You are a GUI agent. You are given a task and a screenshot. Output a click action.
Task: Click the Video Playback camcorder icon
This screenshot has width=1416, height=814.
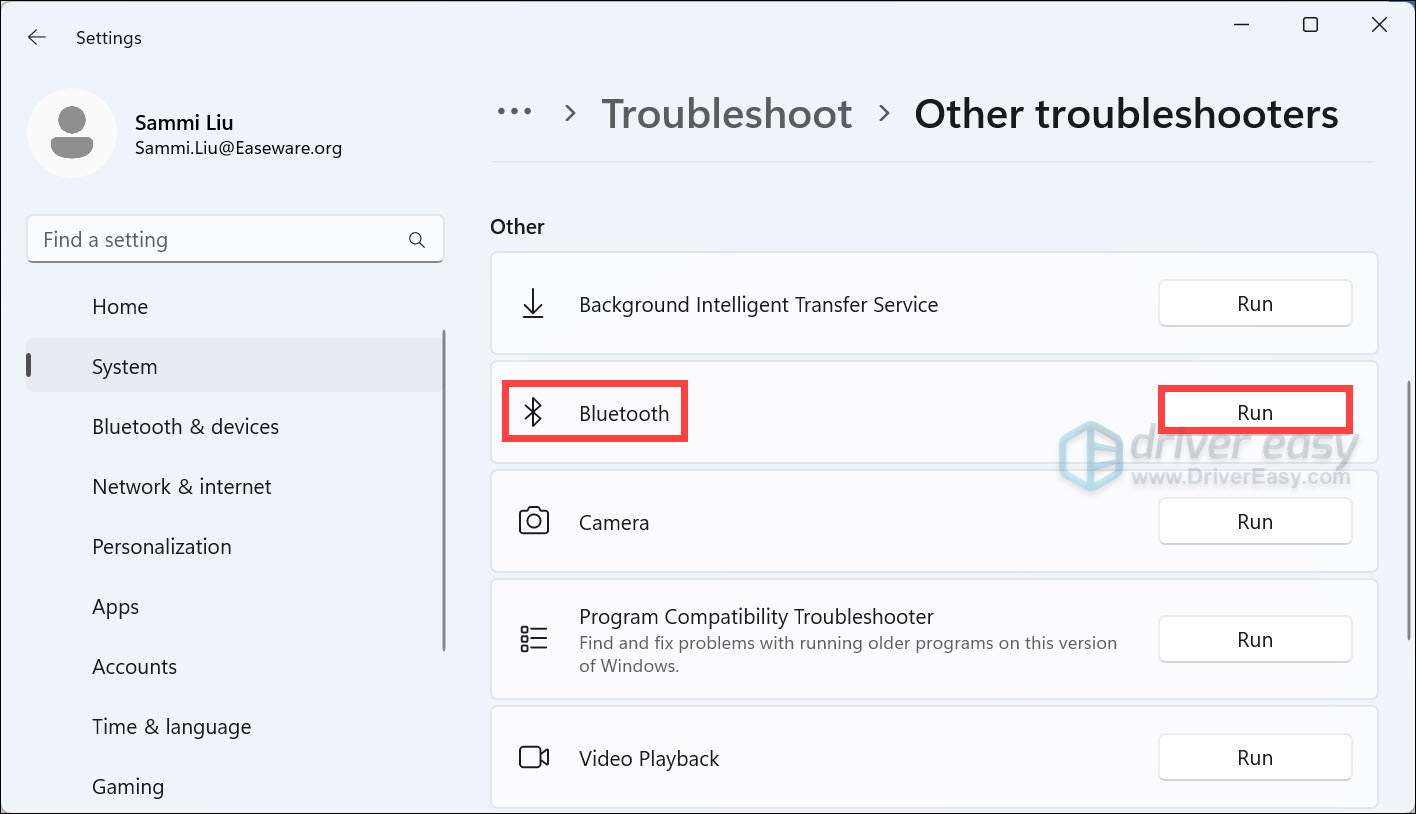534,758
